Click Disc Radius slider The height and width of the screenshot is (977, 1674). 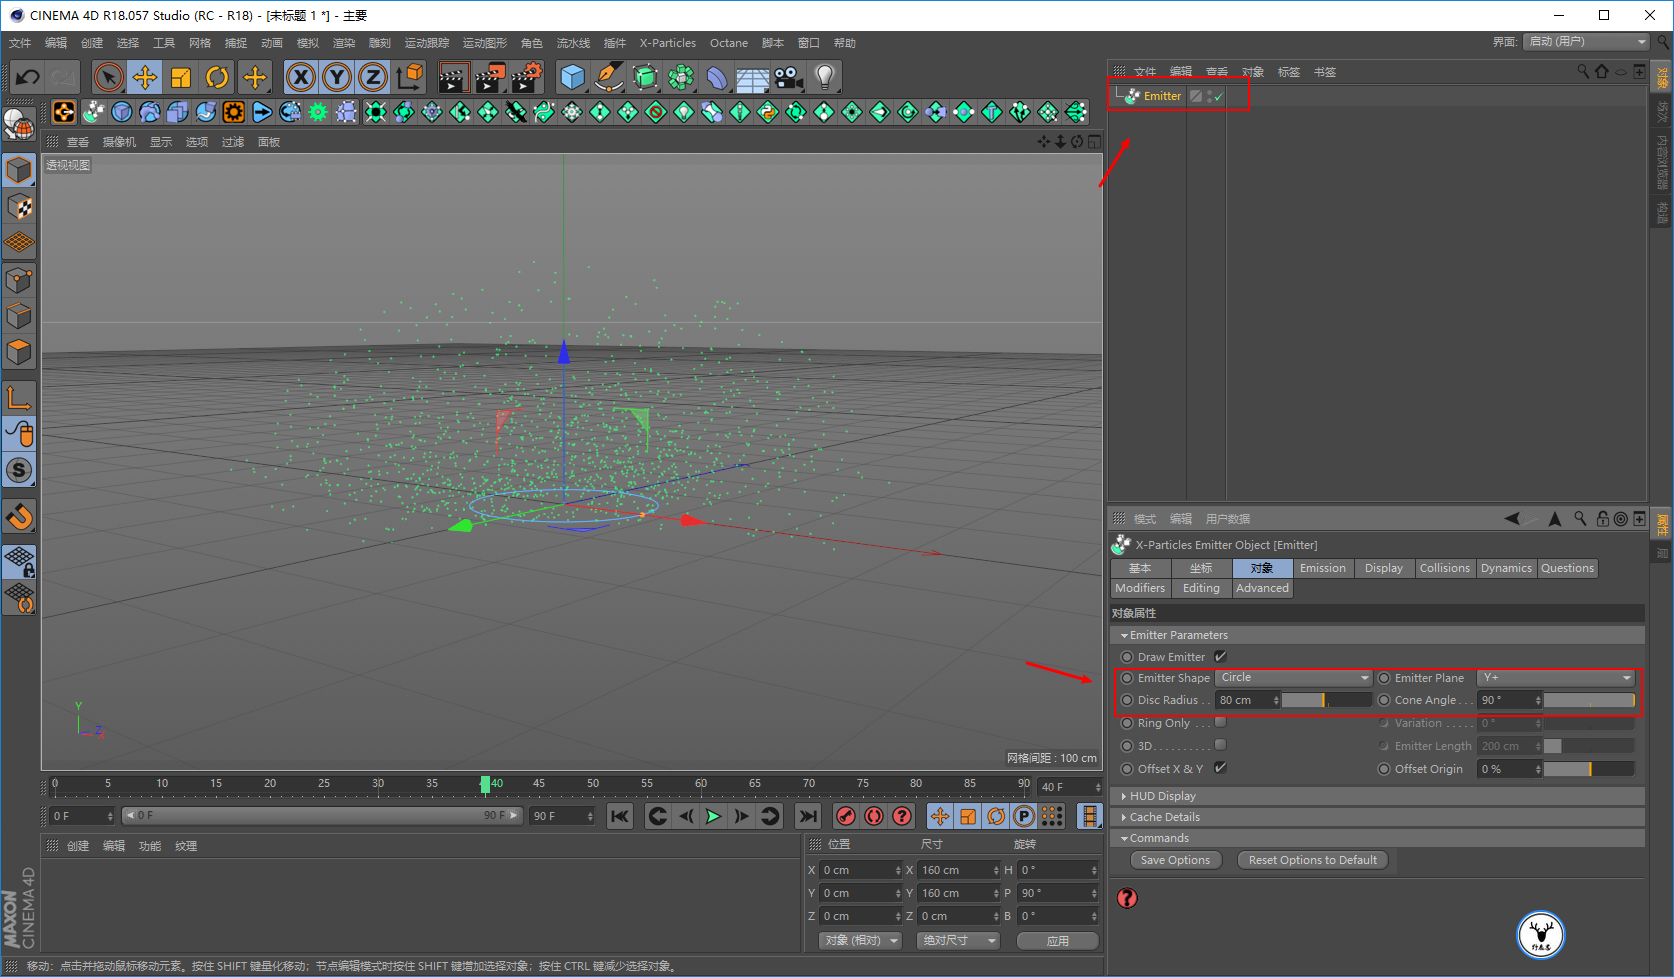[x=1327, y=700]
